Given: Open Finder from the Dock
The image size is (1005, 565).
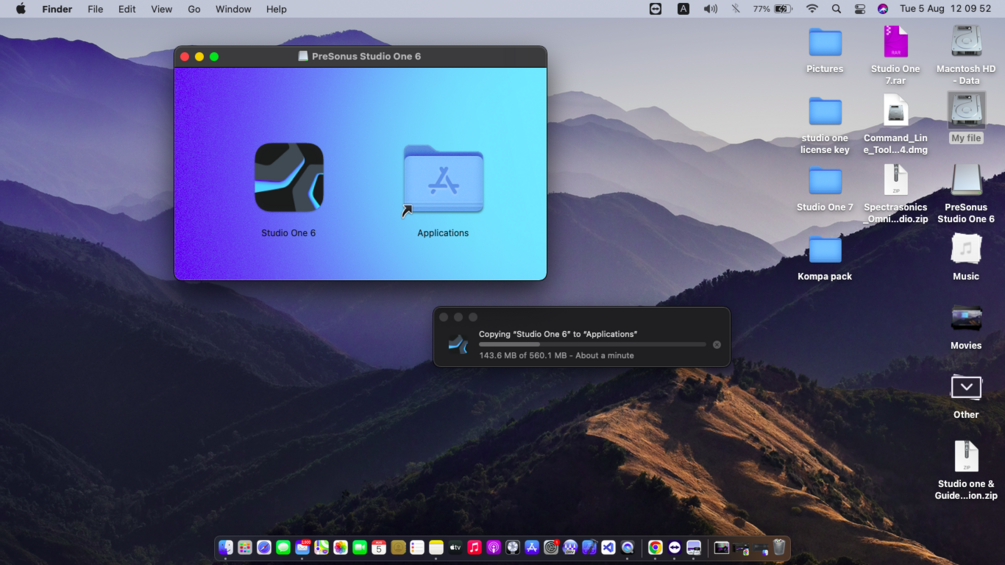Looking at the screenshot, I should pyautogui.click(x=226, y=548).
